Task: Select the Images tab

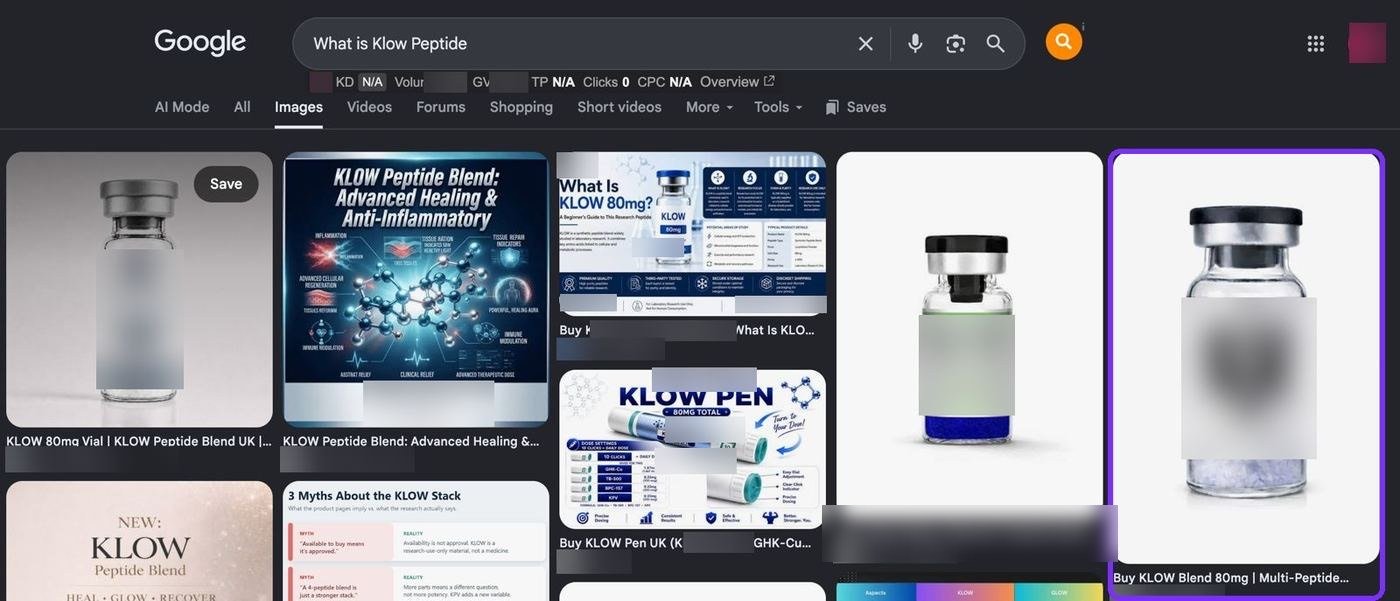Action: (299, 107)
